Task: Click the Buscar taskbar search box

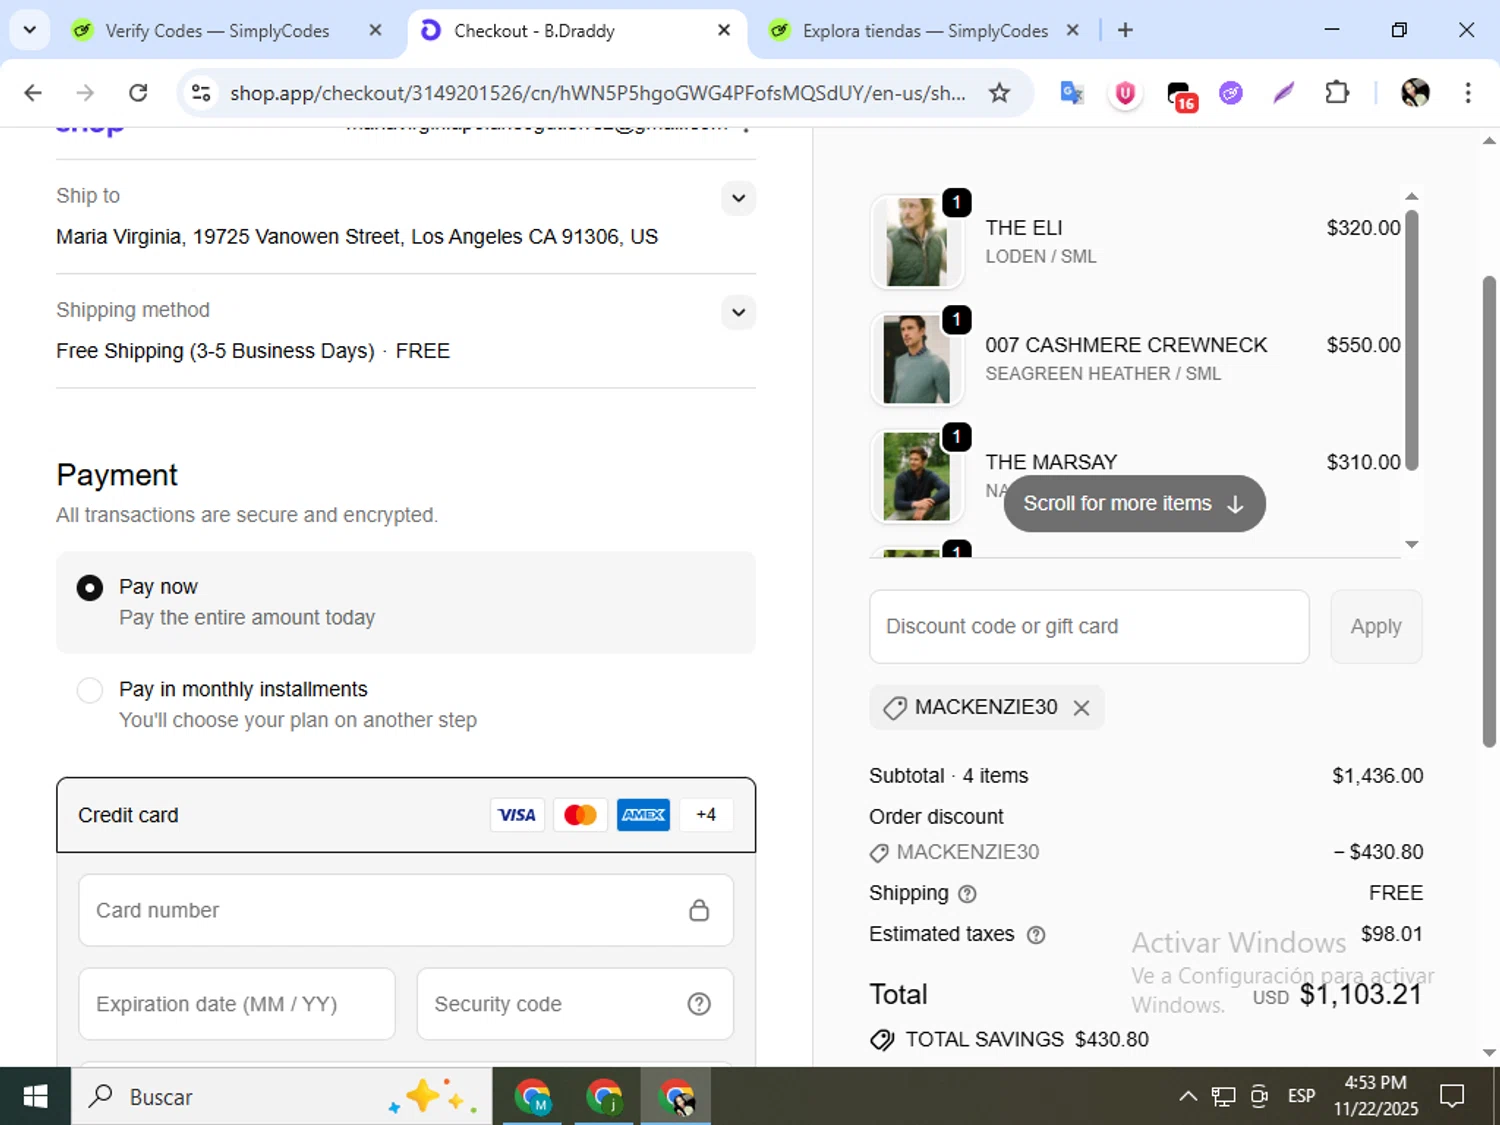Action: click(x=281, y=1097)
